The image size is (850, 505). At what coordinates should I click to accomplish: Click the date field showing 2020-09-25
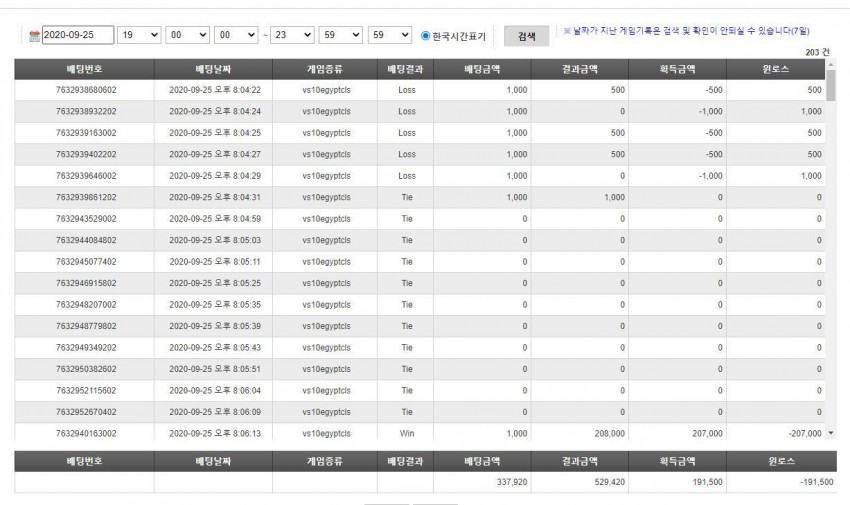[78, 35]
